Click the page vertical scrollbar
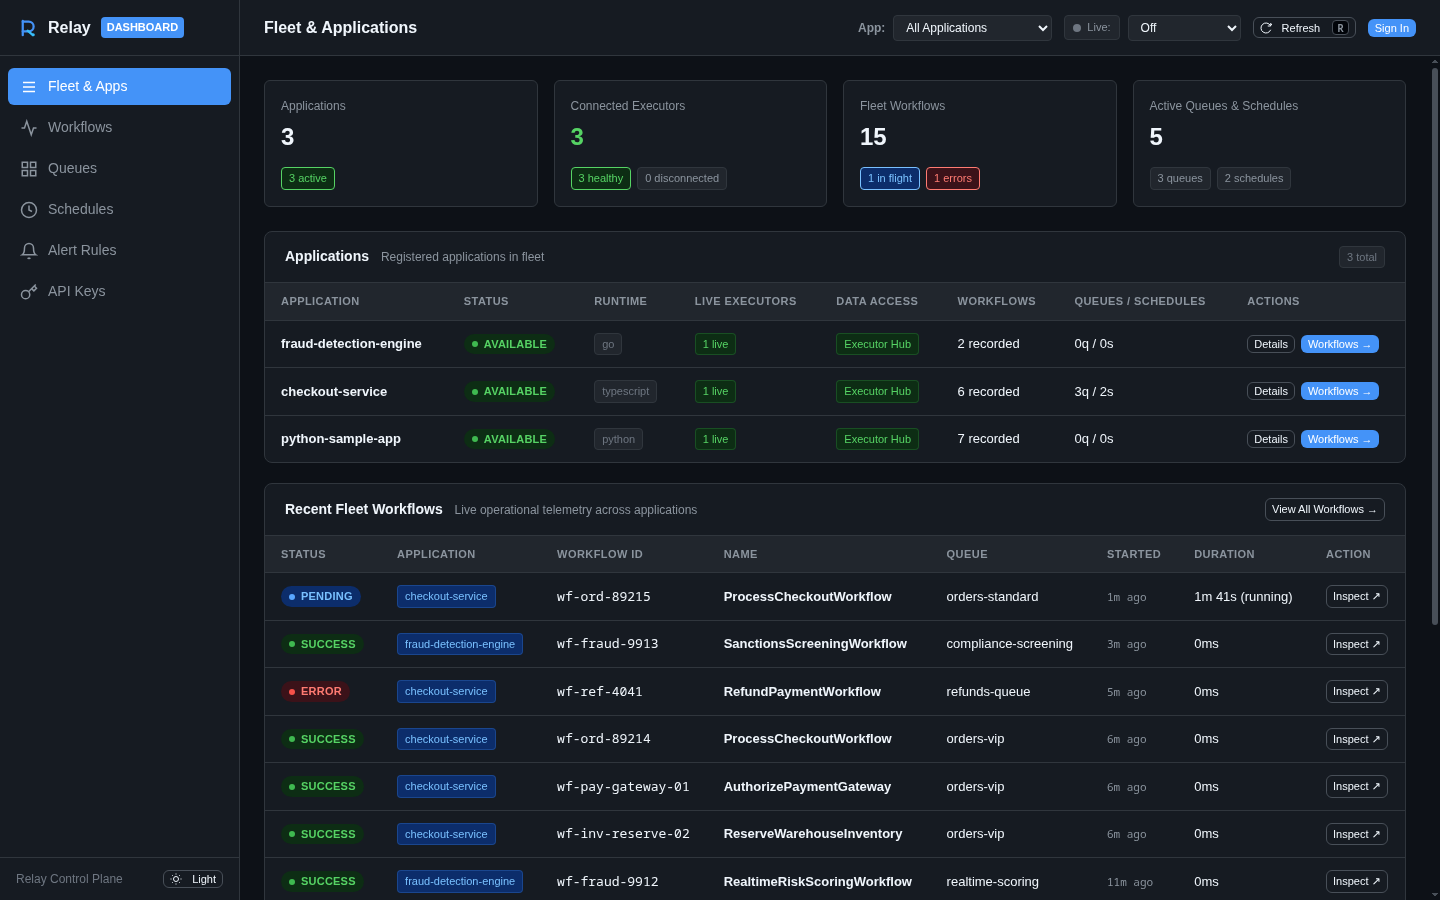The width and height of the screenshot is (1440, 900). click(x=1435, y=346)
